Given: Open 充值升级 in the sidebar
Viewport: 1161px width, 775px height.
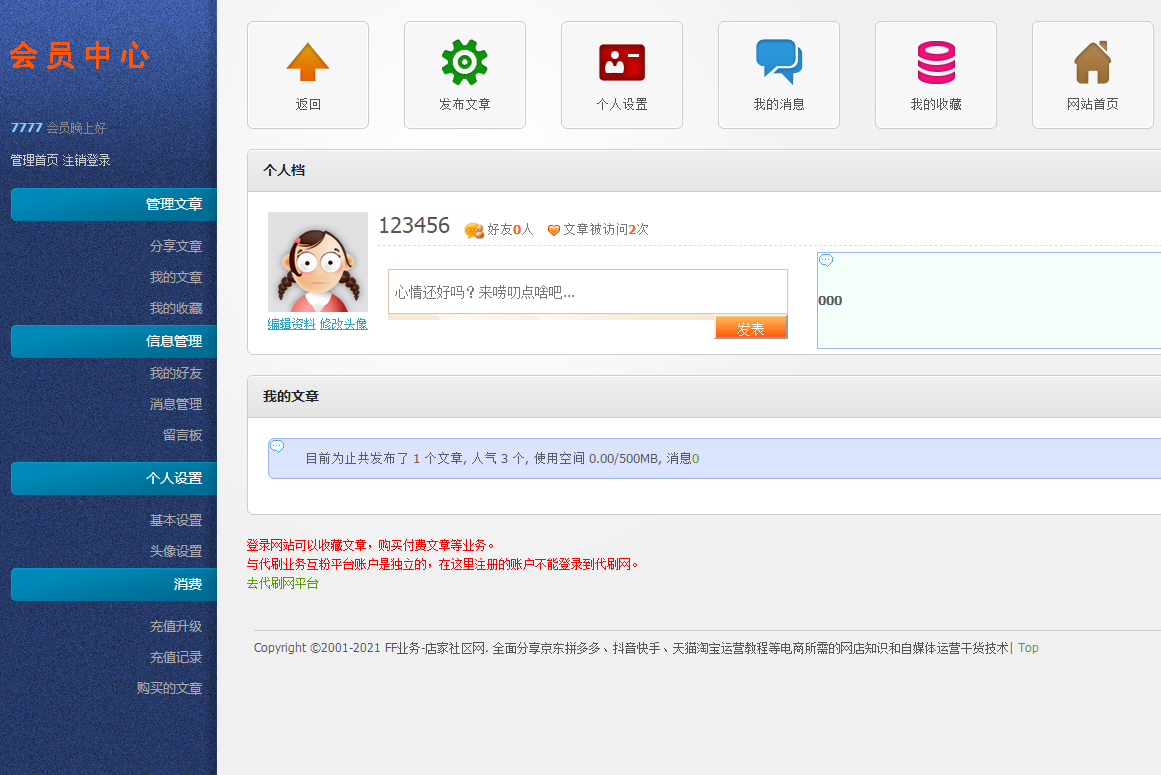Looking at the screenshot, I should [x=176, y=626].
